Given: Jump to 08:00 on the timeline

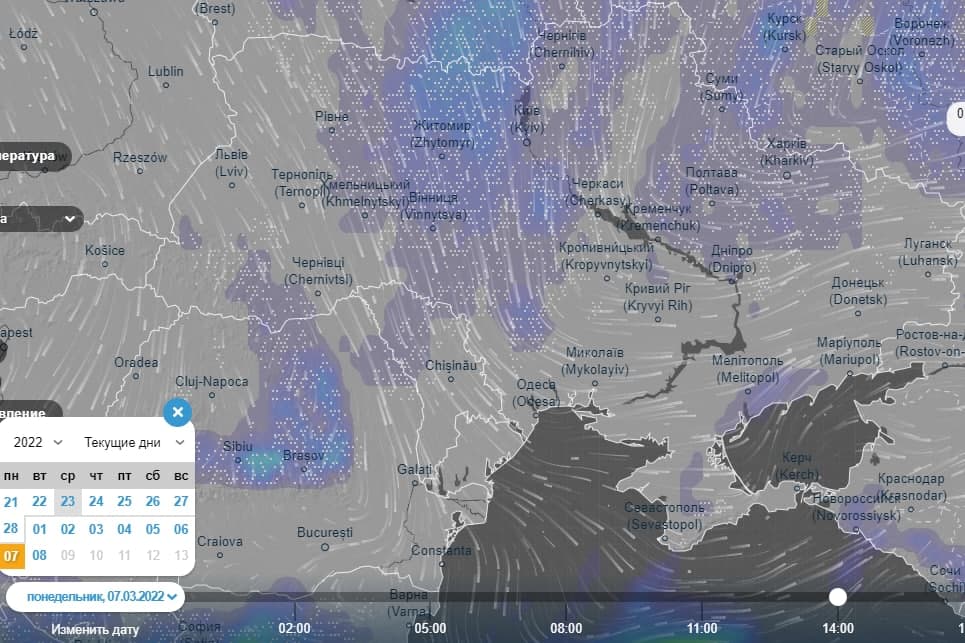Looking at the screenshot, I should [566, 629].
